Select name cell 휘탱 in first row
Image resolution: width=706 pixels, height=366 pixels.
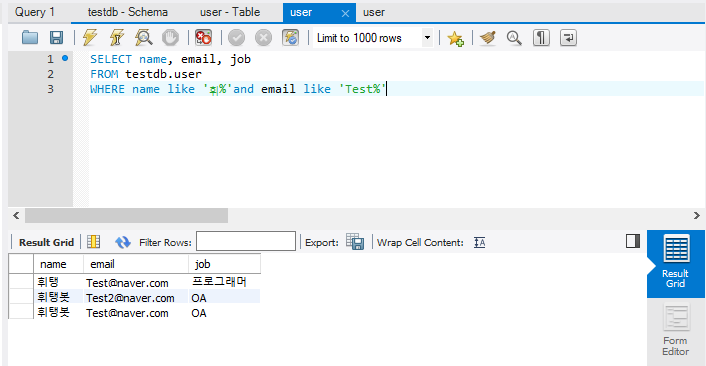point(59,282)
